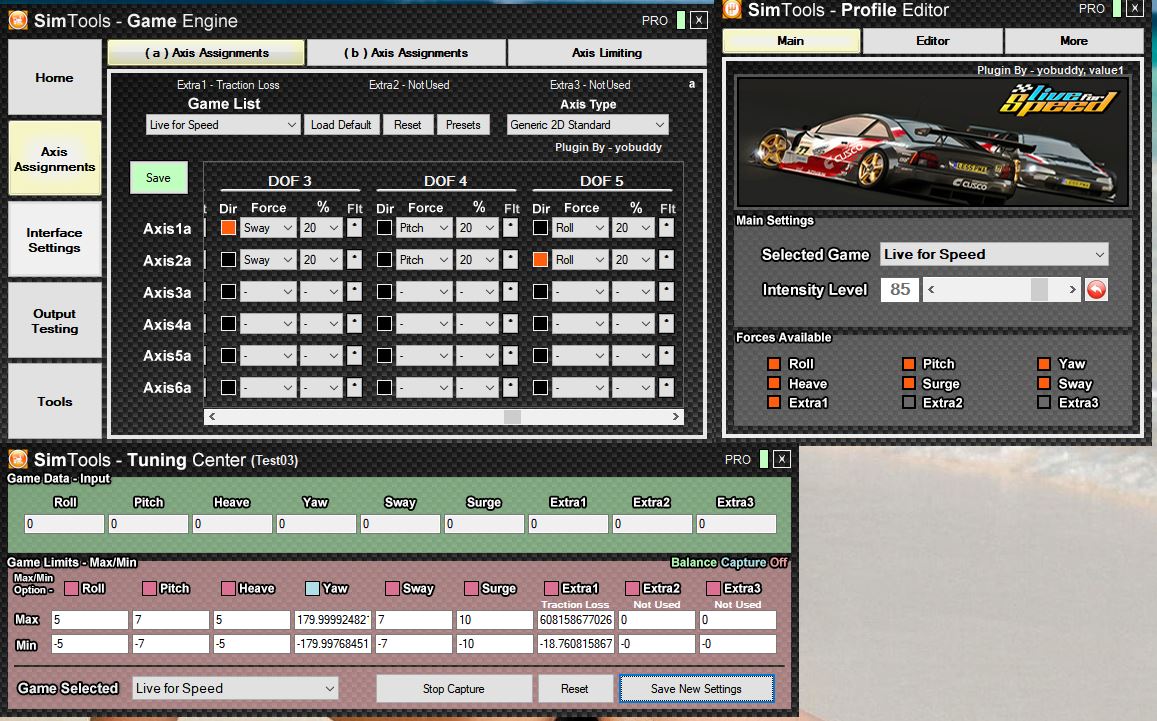
Task: Open Axis2a DOF 5 Roll force dropdown
Action: pyautogui.click(x=580, y=260)
